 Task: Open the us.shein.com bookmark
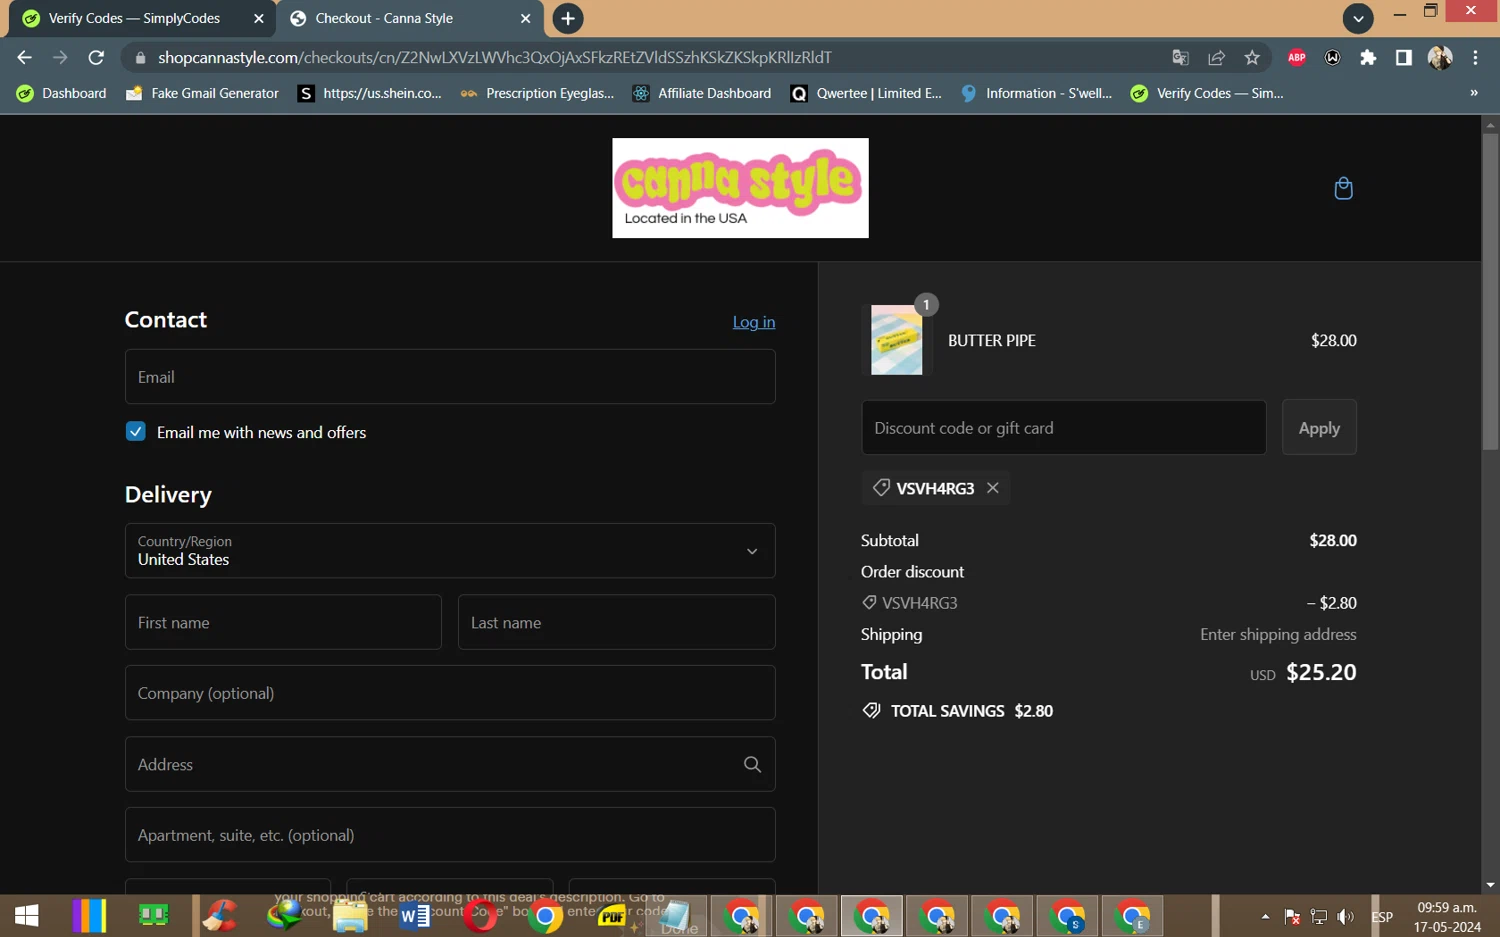click(370, 93)
